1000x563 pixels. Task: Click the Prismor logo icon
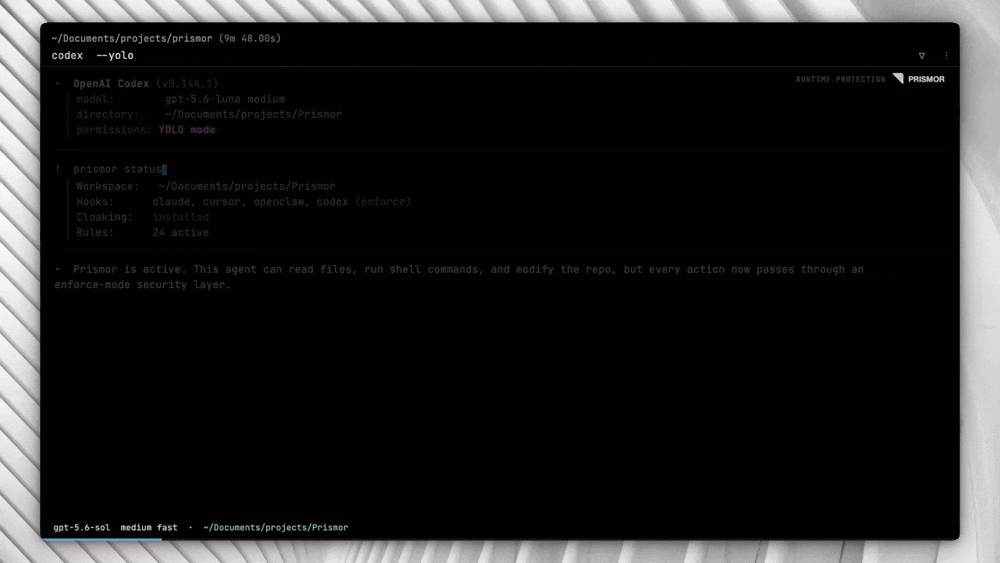coord(898,78)
